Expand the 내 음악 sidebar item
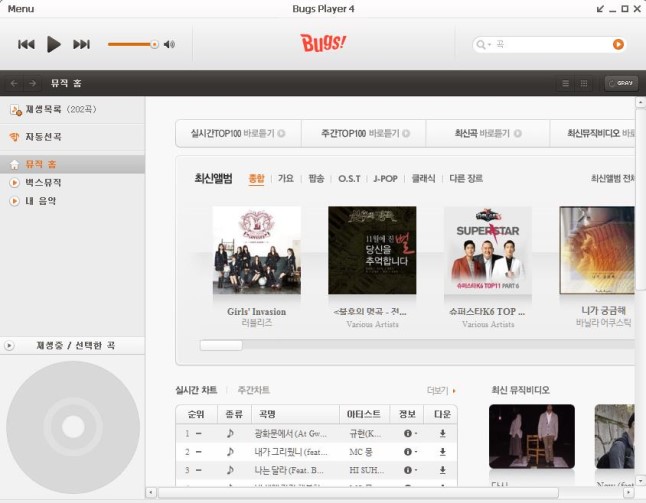The height and width of the screenshot is (503, 646). [x=14, y=201]
